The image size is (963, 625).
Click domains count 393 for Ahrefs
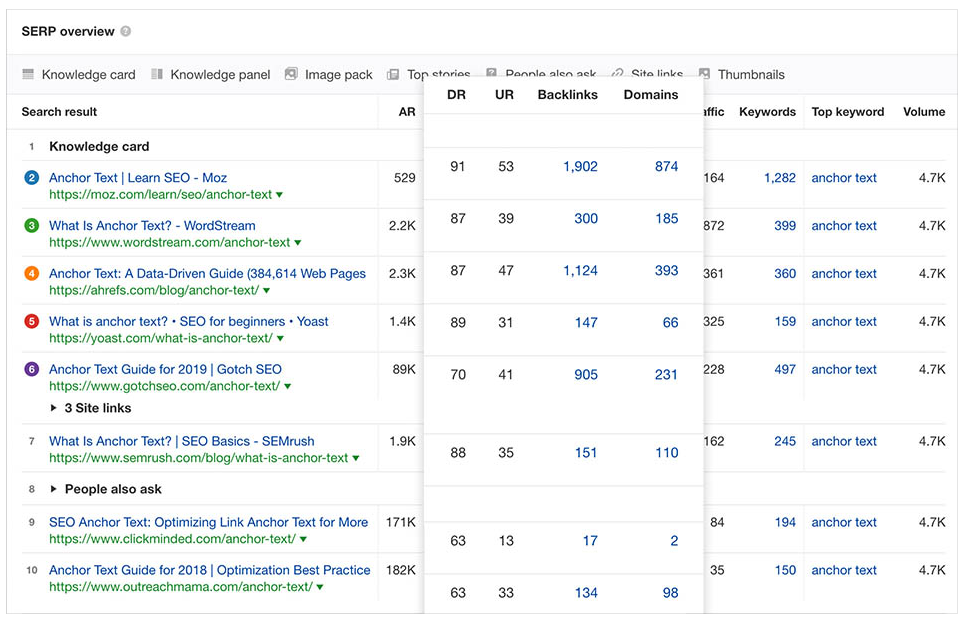point(666,271)
